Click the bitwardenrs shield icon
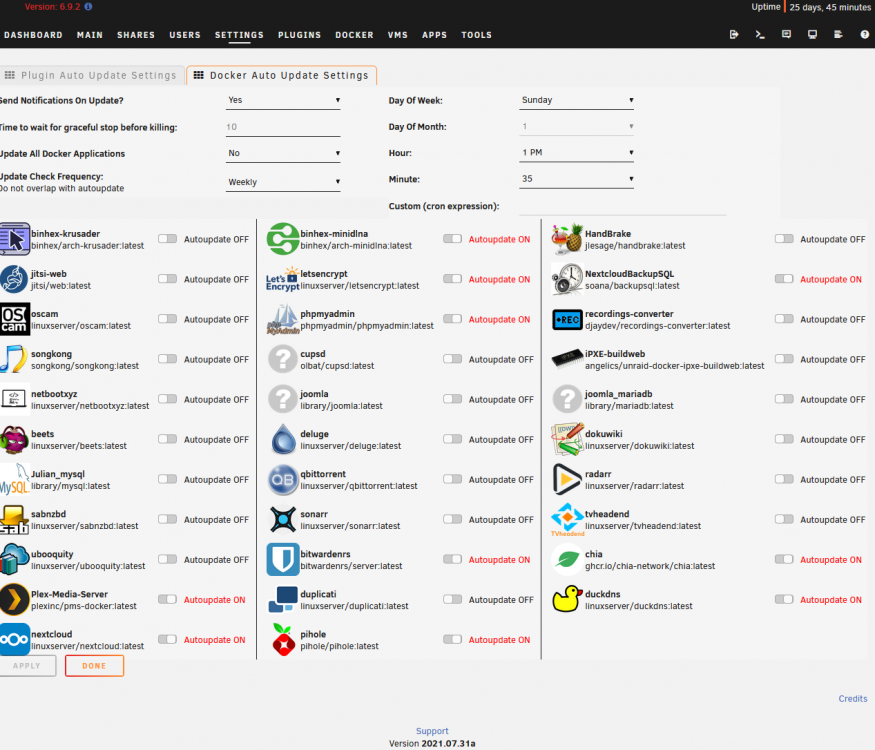This screenshot has height=750, width=875. click(x=283, y=560)
